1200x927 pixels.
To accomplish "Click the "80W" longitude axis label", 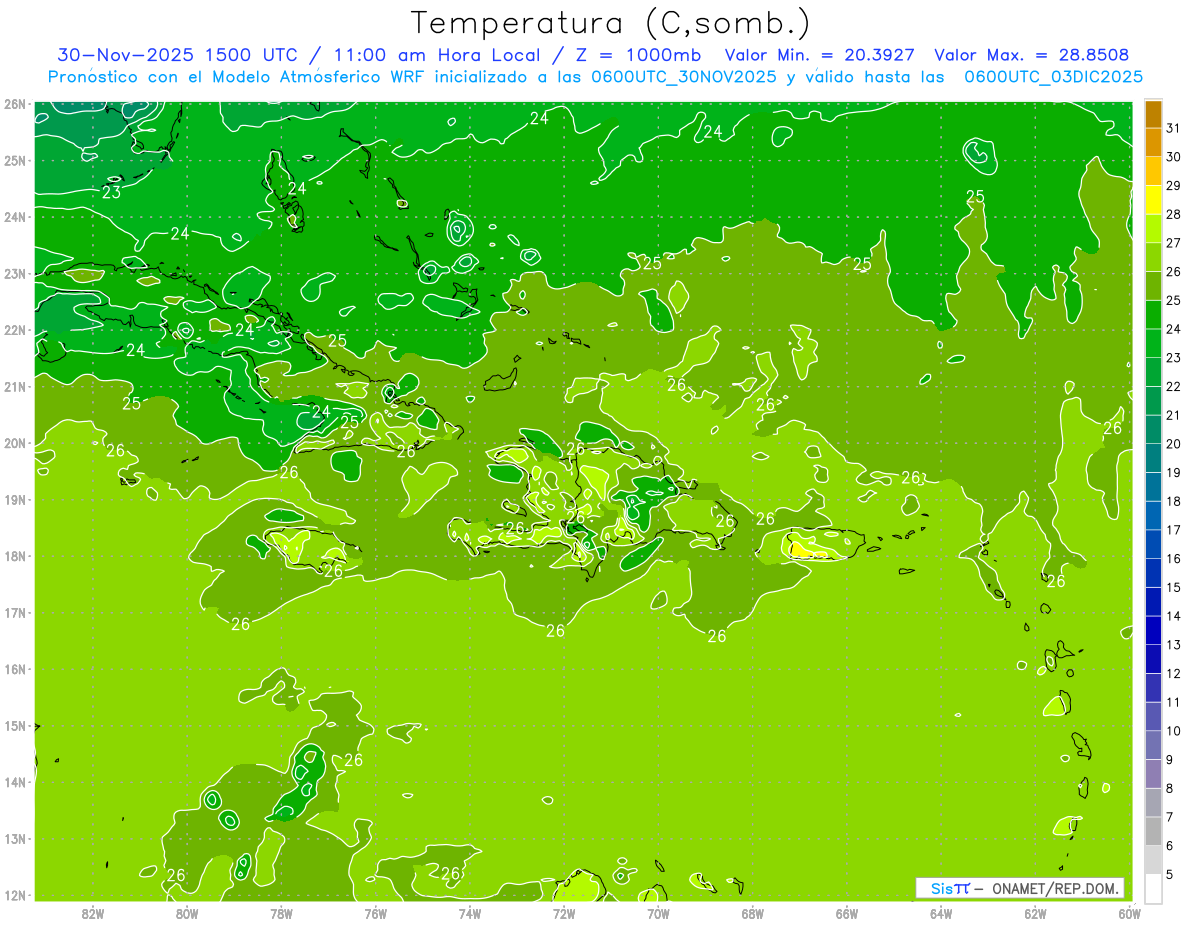I will pyautogui.click(x=187, y=913).
